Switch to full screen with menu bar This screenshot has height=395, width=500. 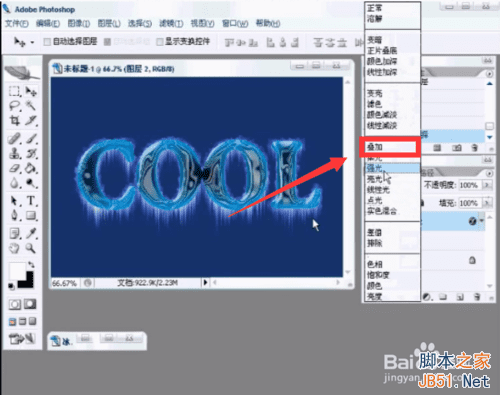click(x=22, y=322)
